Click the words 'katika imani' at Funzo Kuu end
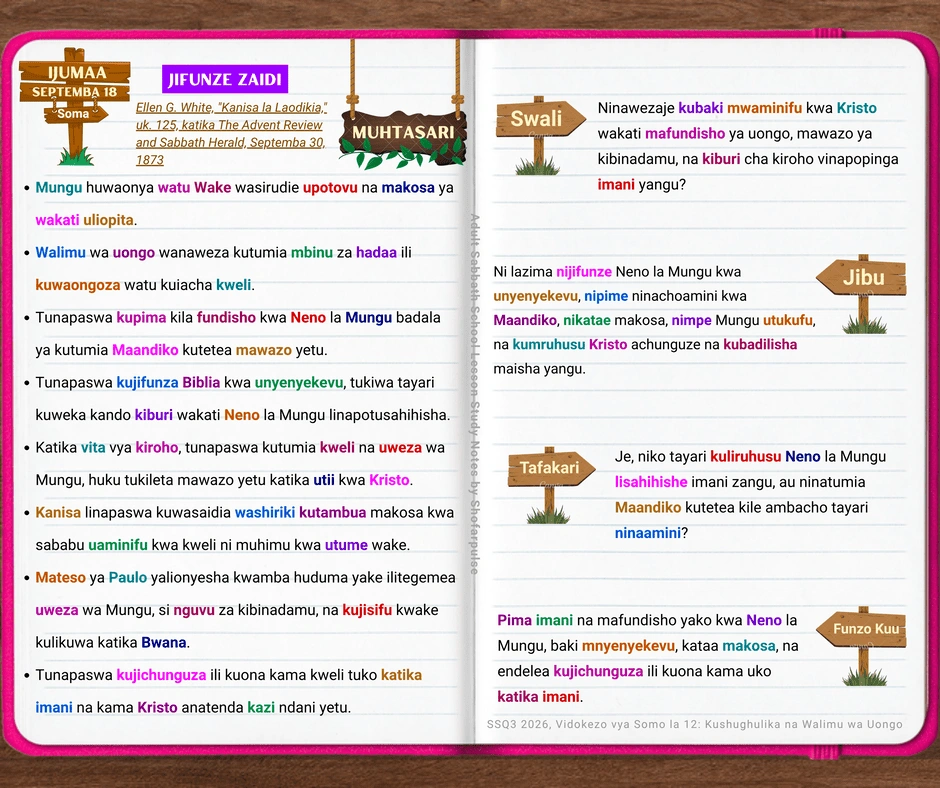Viewport: 940px width, 788px height. click(539, 697)
